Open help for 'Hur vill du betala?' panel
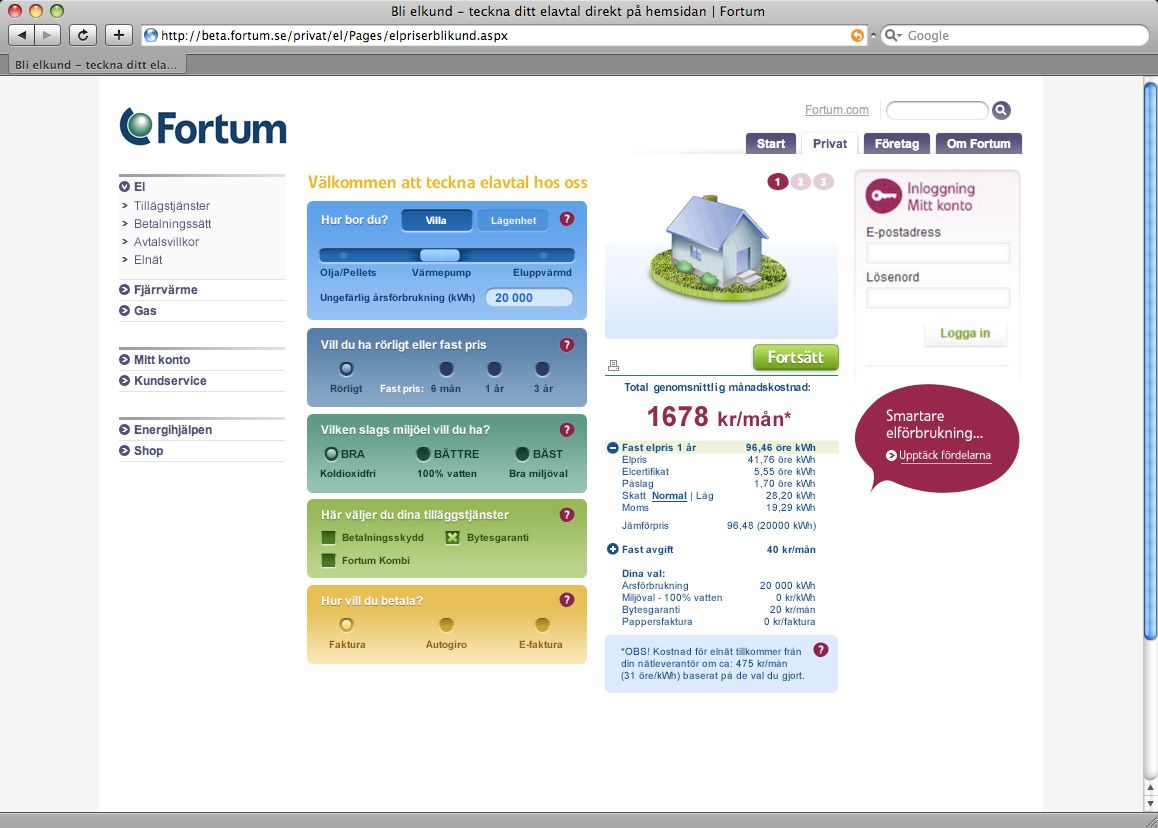The height and width of the screenshot is (828, 1158). [566, 600]
